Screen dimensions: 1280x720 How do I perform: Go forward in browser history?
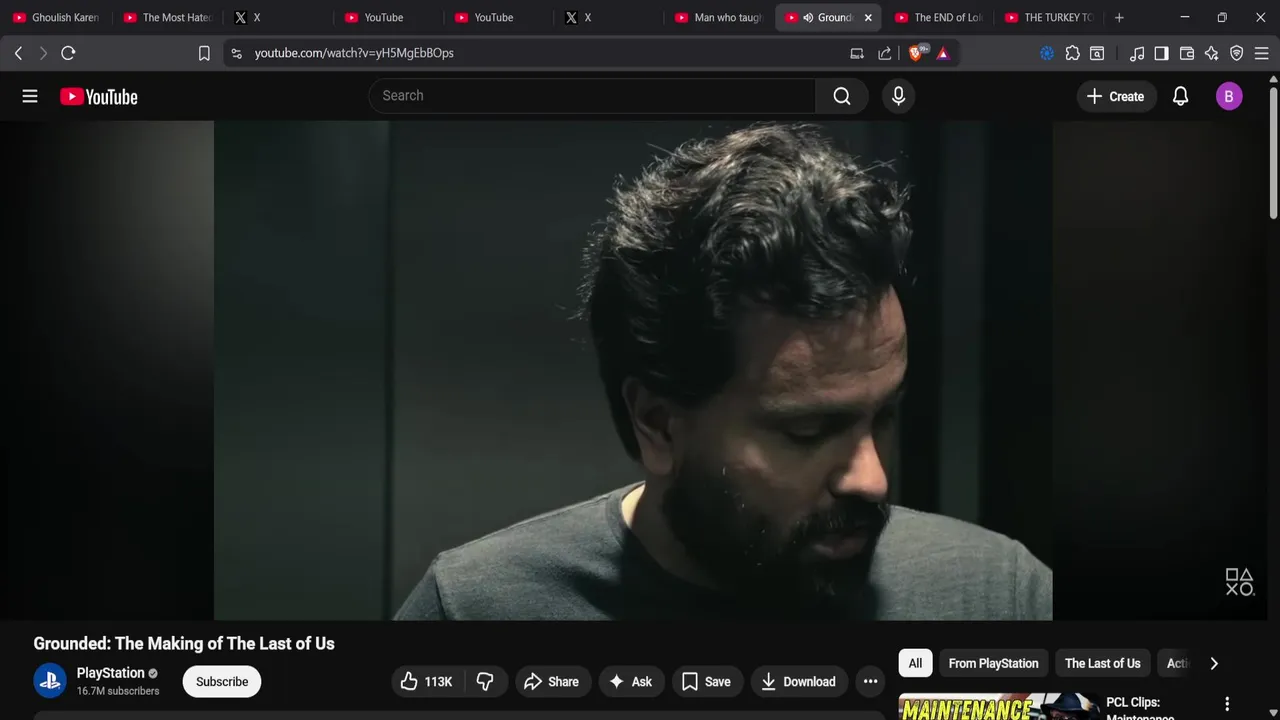point(43,53)
